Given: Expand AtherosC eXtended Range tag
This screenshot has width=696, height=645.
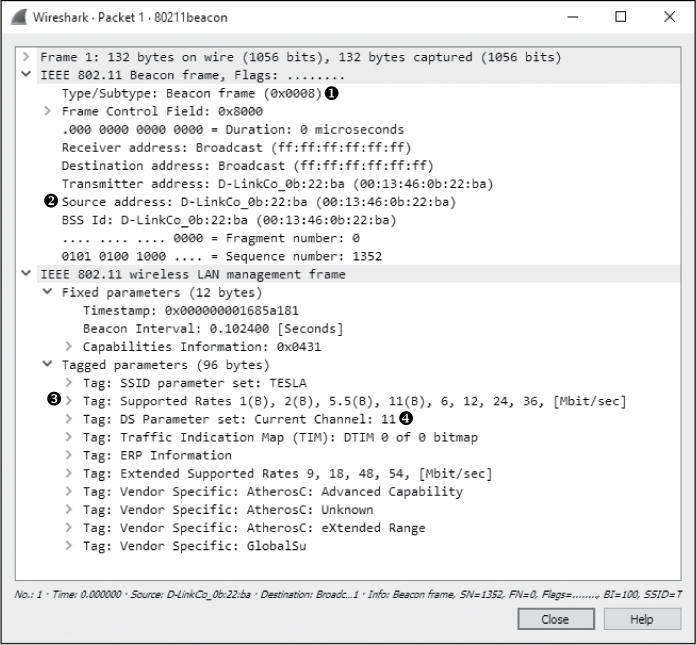Looking at the screenshot, I should point(68,527).
